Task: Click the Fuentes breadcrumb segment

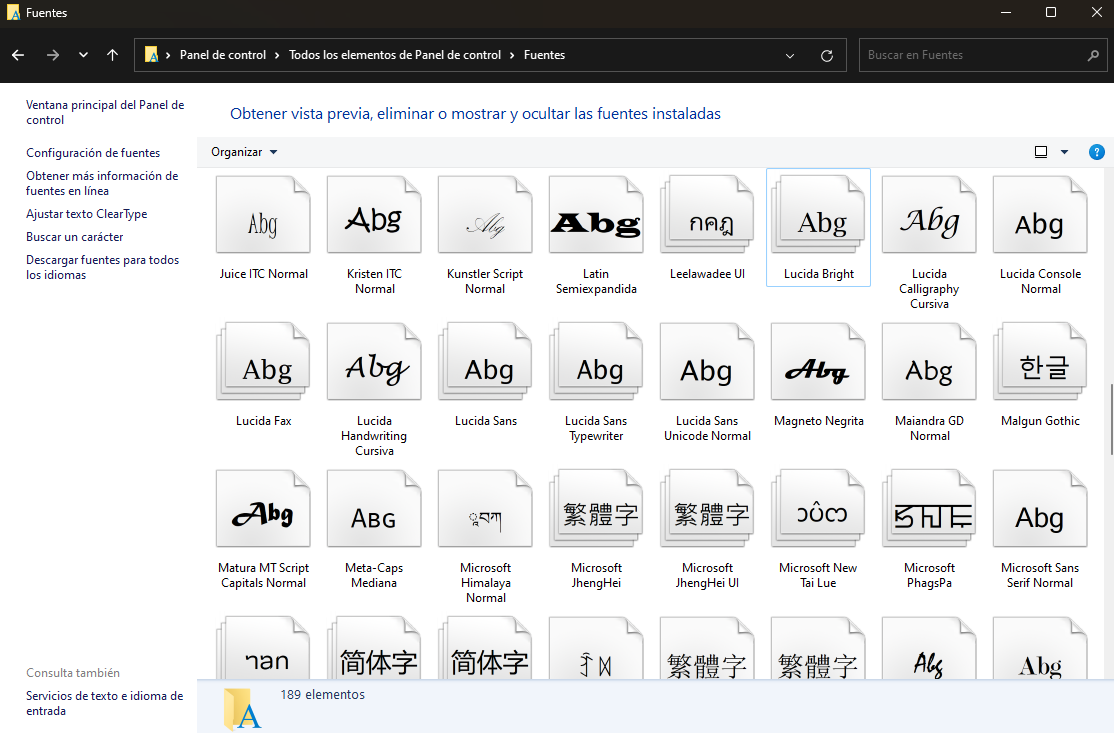Action: [x=544, y=55]
